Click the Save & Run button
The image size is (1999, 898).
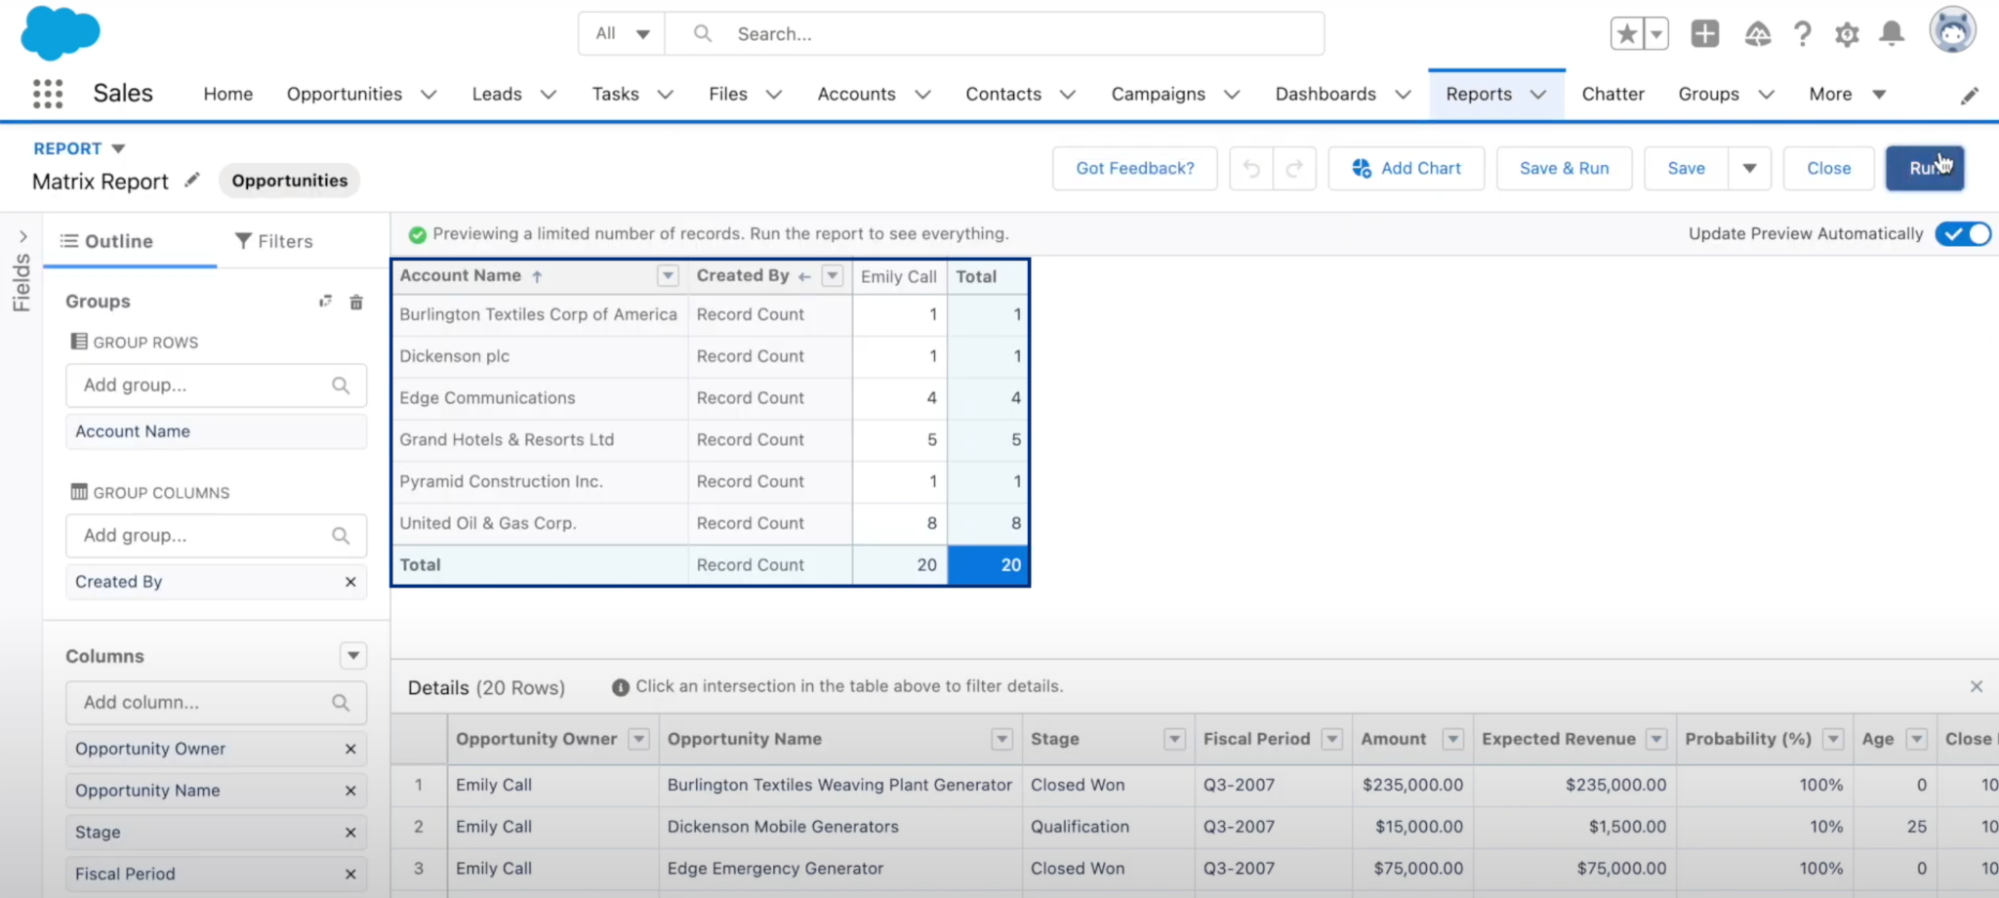point(1564,169)
